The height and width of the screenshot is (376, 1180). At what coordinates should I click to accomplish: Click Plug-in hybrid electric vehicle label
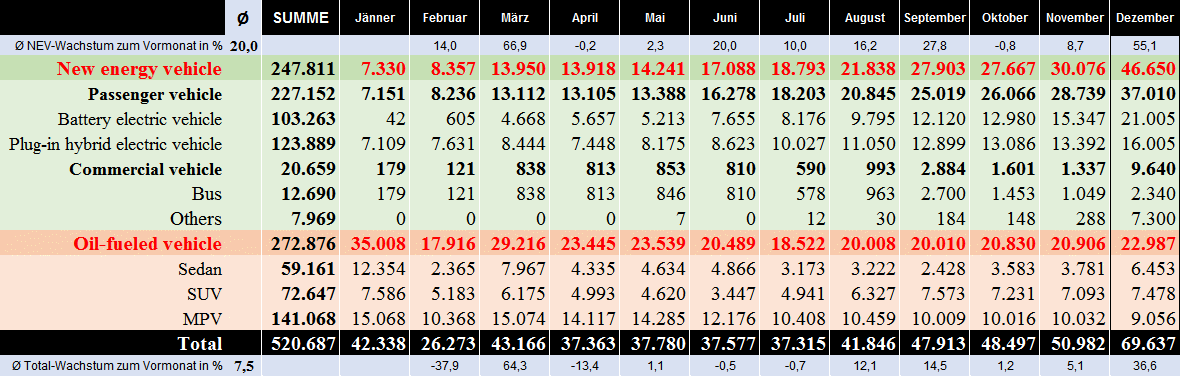115,144
